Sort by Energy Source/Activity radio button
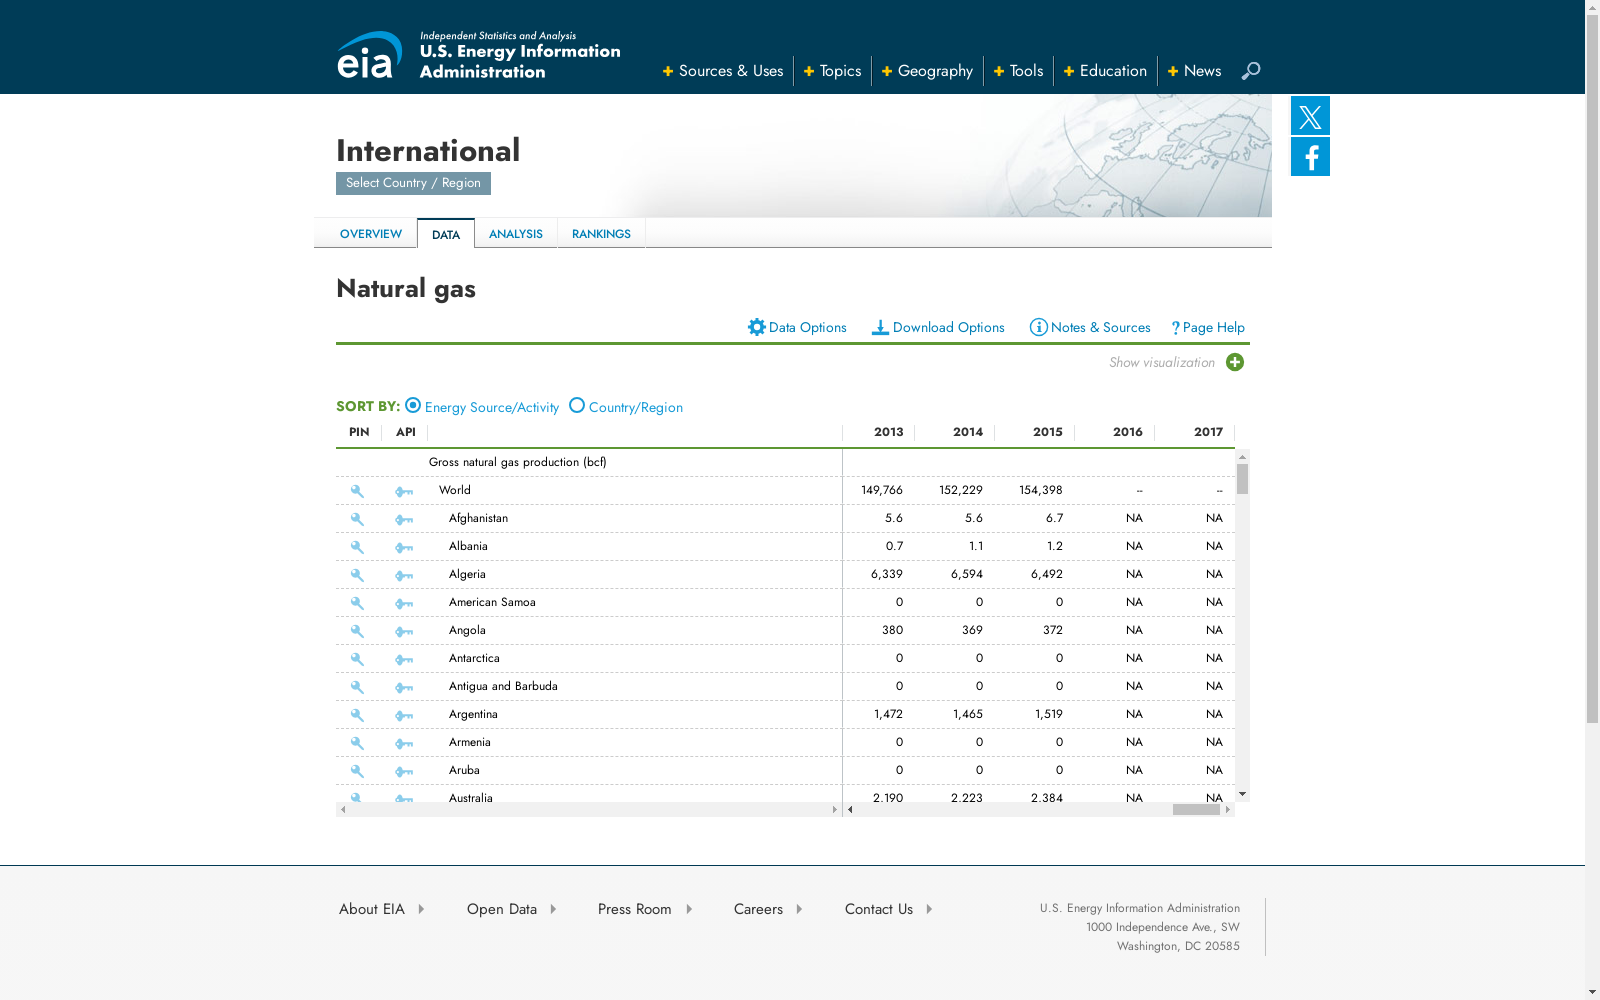The image size is (1600, 1000). [413, 405]
